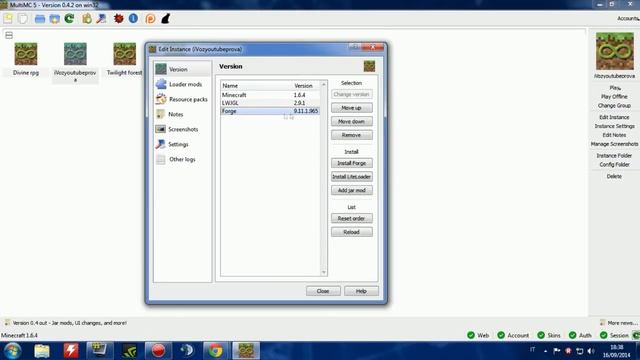Click the Add jar mod button

pyautogui.click(x=351, y=190)
